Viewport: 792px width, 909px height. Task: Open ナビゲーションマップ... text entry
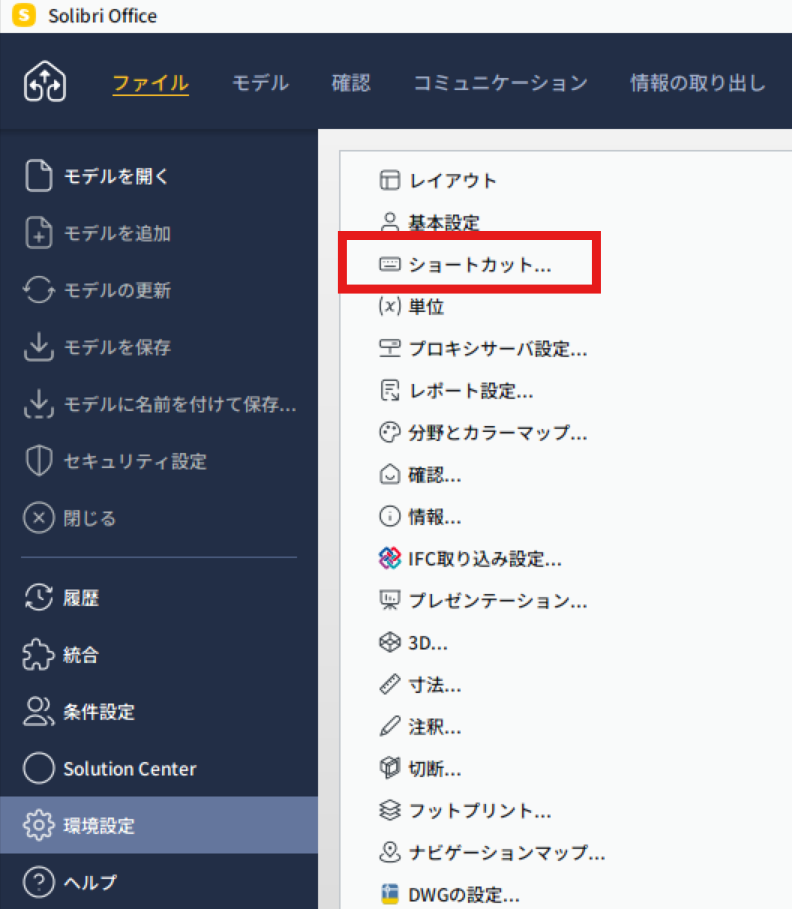(507, 853)
